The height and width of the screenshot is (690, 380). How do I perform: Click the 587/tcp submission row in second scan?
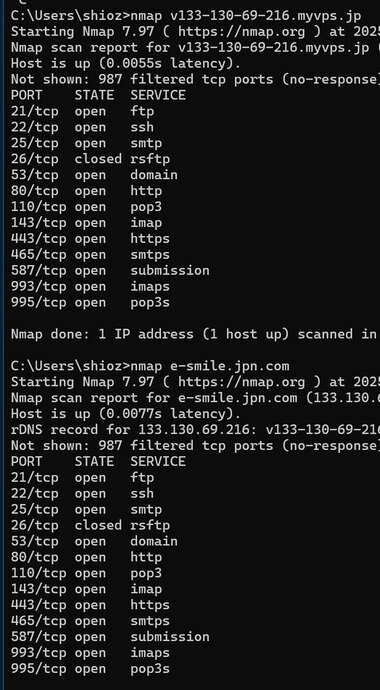(x=110, y=636)
